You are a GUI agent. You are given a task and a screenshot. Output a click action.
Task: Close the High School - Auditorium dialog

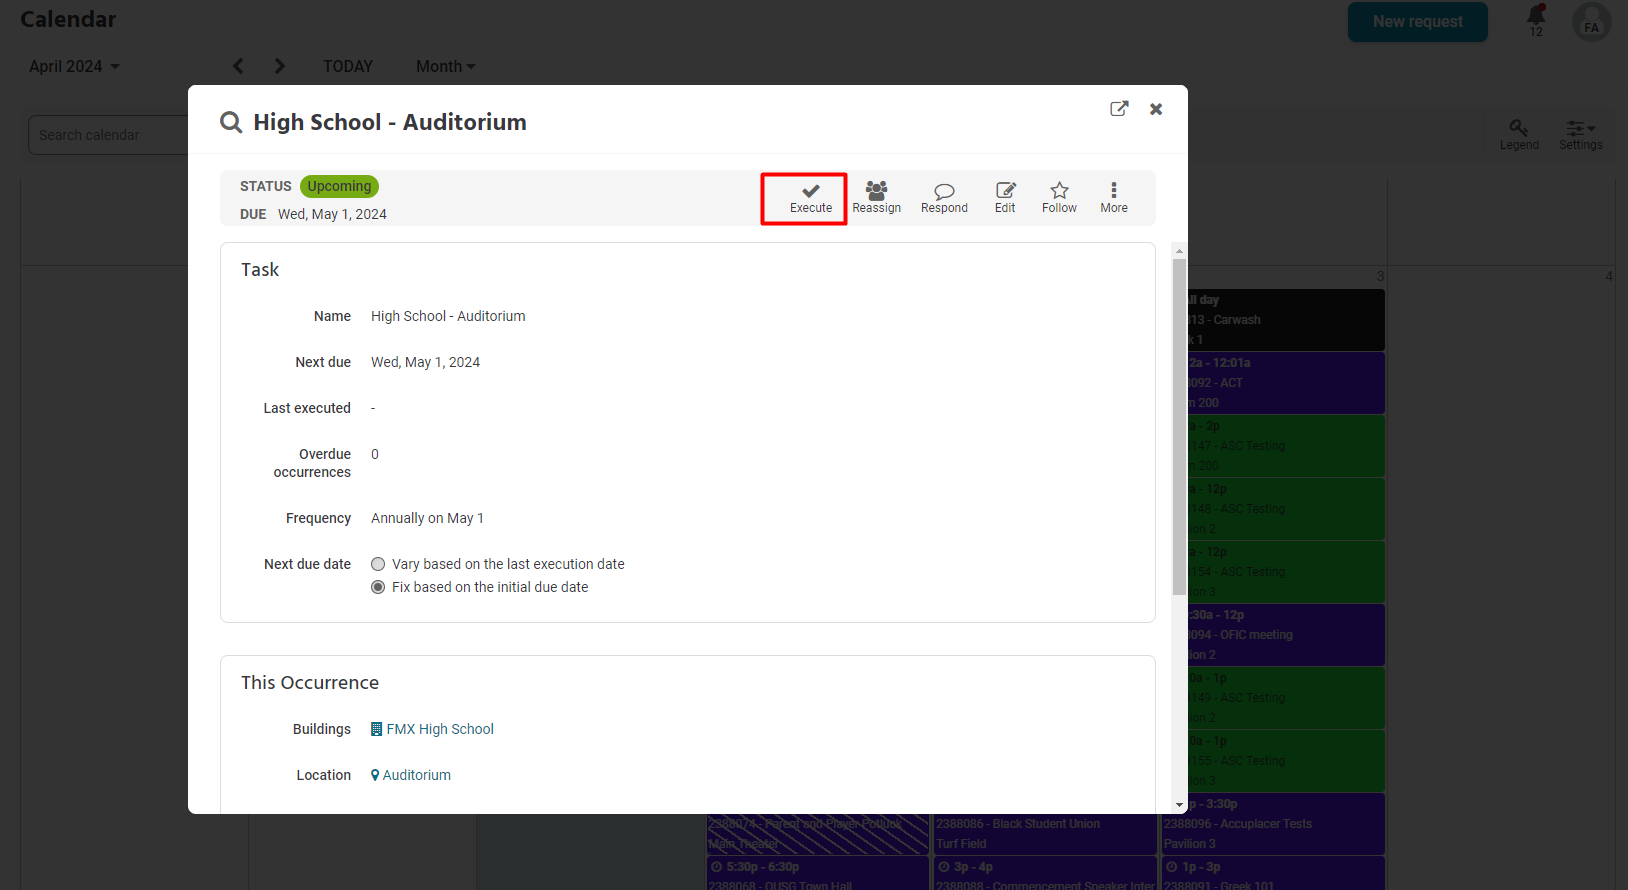1156,109
